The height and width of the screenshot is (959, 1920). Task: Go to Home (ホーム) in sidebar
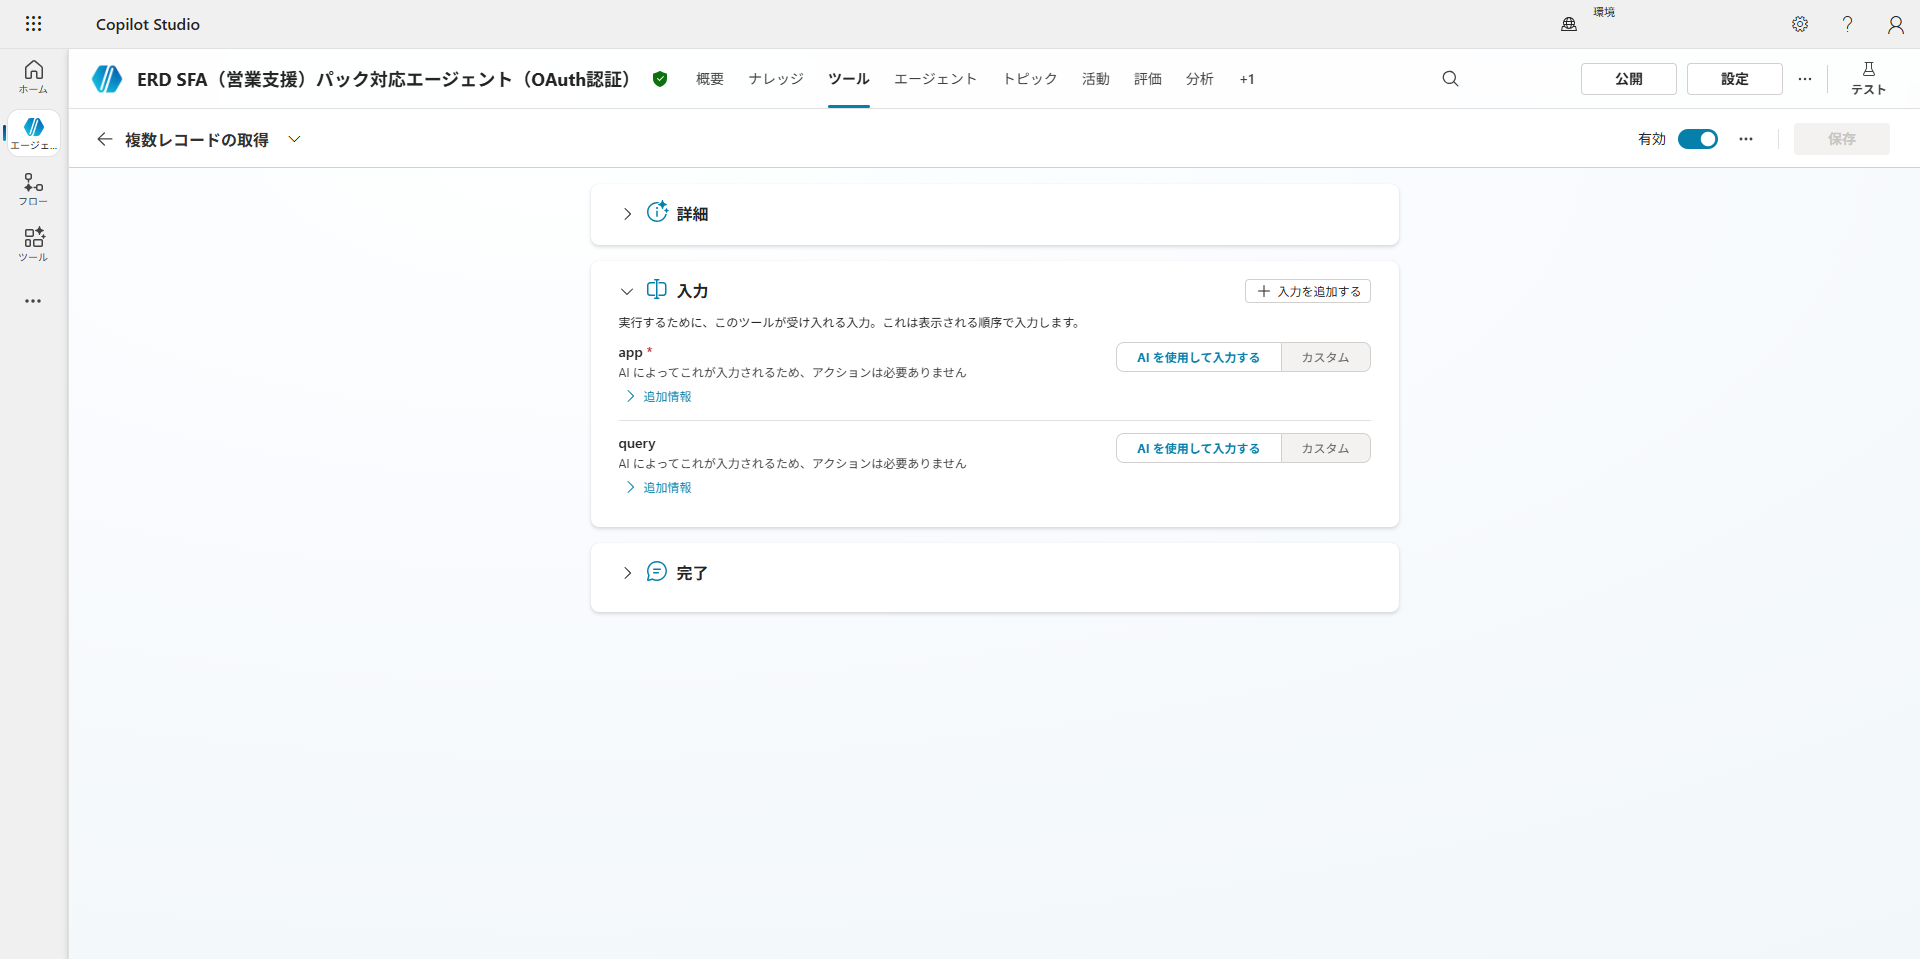pos(33,76)
